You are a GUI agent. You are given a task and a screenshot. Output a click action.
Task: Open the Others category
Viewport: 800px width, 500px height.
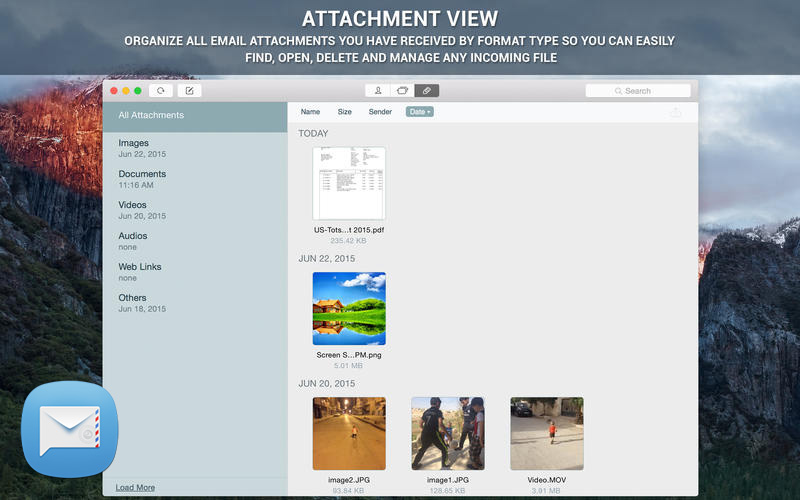click(x=195, y=303)
